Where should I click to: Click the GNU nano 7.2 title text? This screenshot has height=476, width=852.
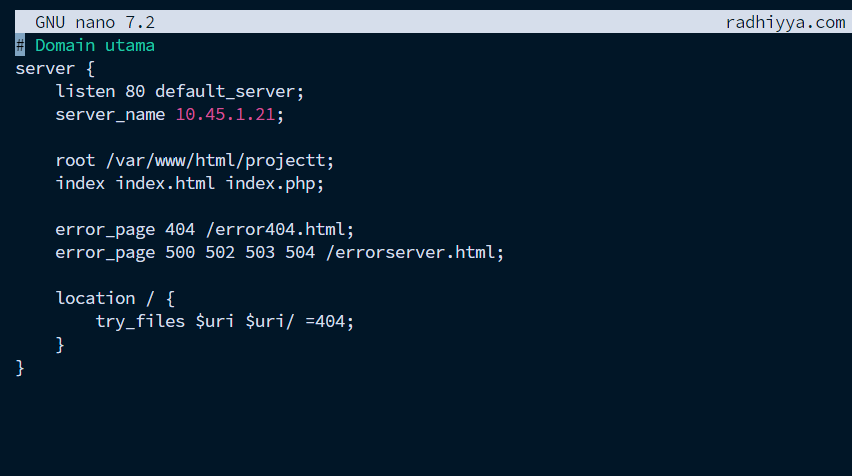tap(95, 22)
